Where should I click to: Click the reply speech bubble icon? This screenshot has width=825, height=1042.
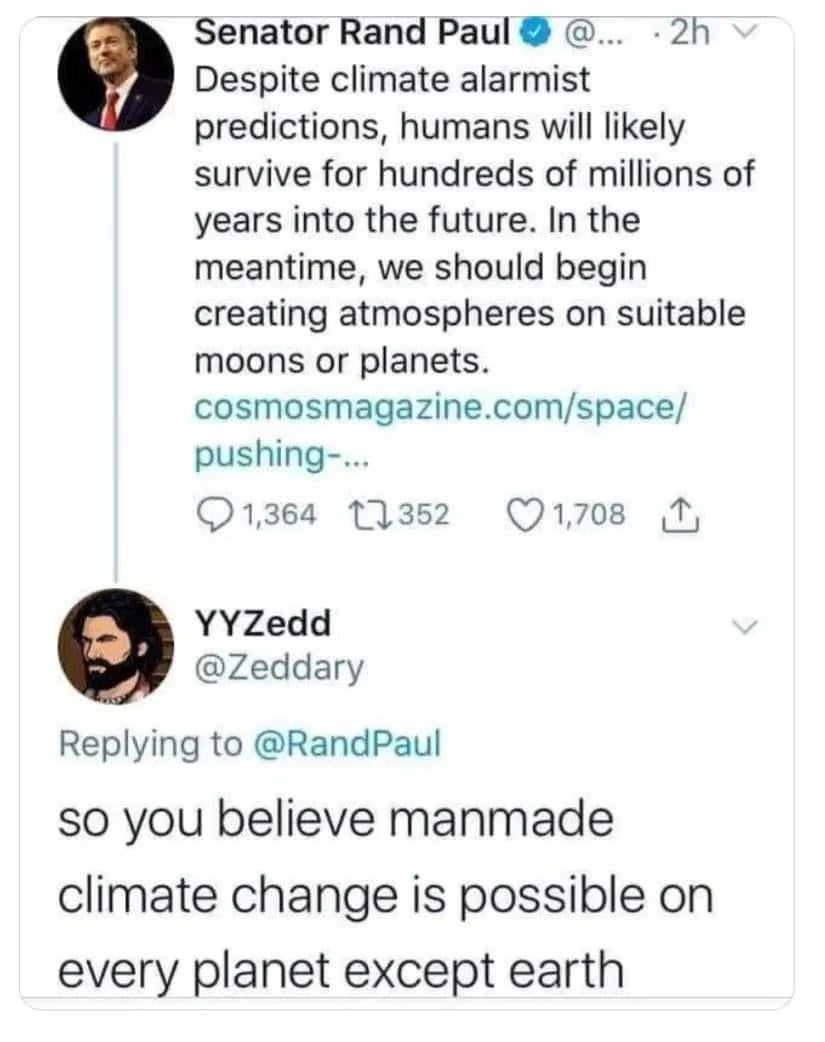[x=213, y=515]
